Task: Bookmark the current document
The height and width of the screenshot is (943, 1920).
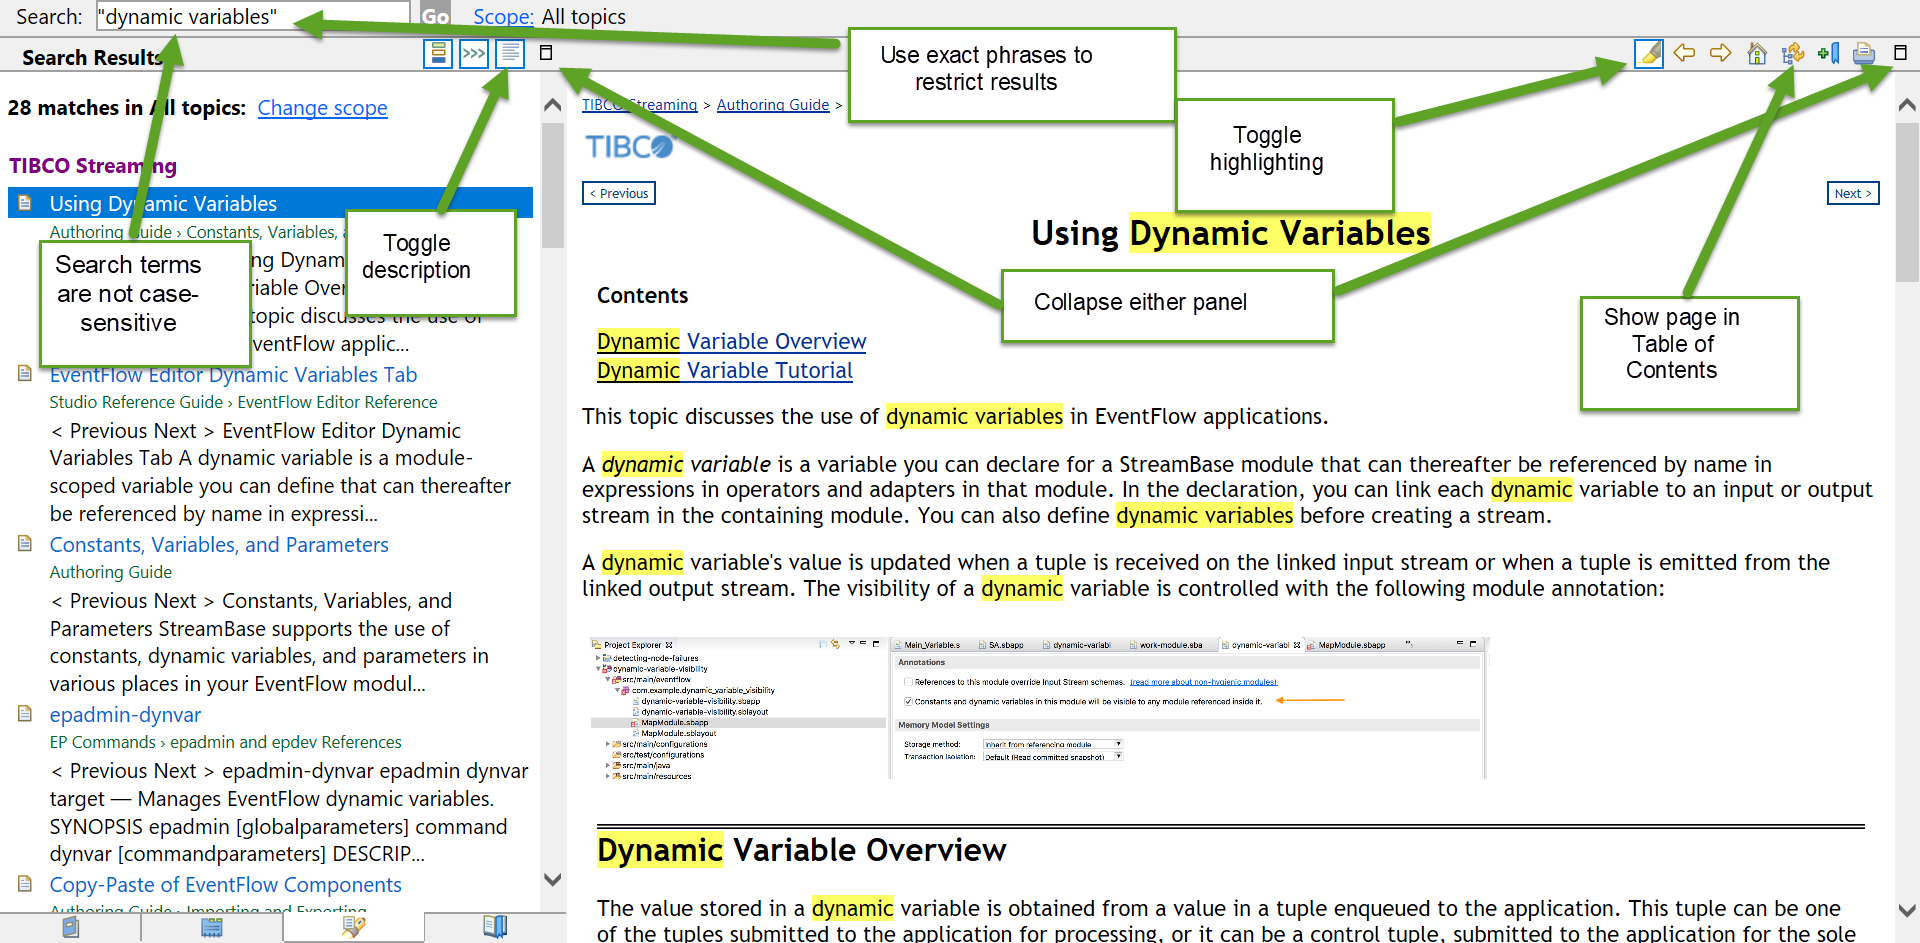Action: point(1829,53)
